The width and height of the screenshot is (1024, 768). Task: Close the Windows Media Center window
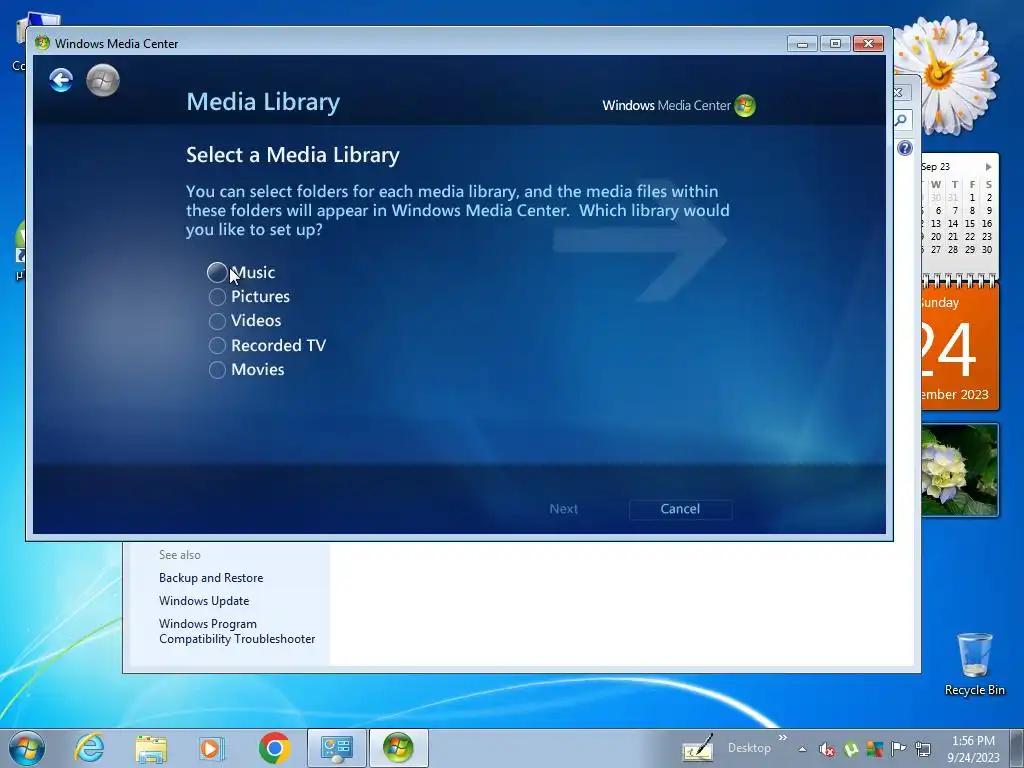click(x=869, y=44)
